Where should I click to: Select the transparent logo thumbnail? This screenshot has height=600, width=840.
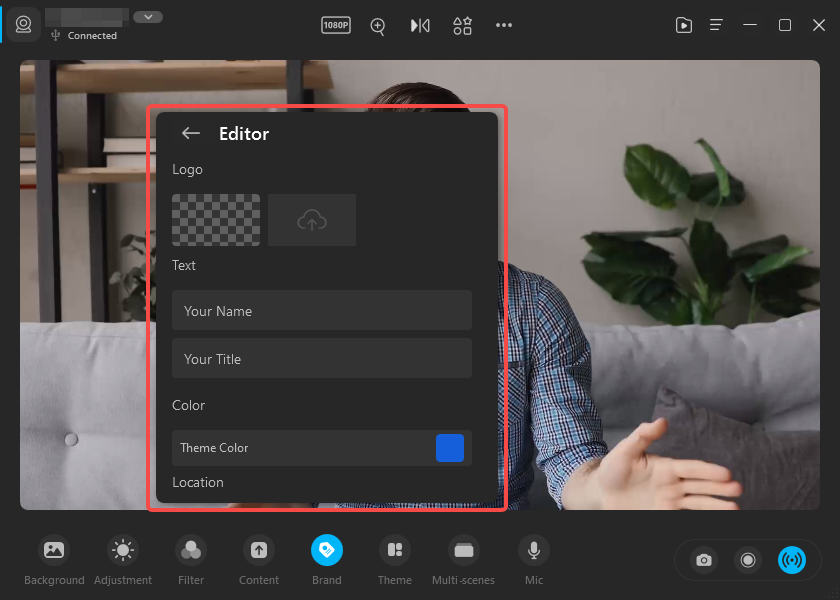pyautogui.click(x=216, y=220)
